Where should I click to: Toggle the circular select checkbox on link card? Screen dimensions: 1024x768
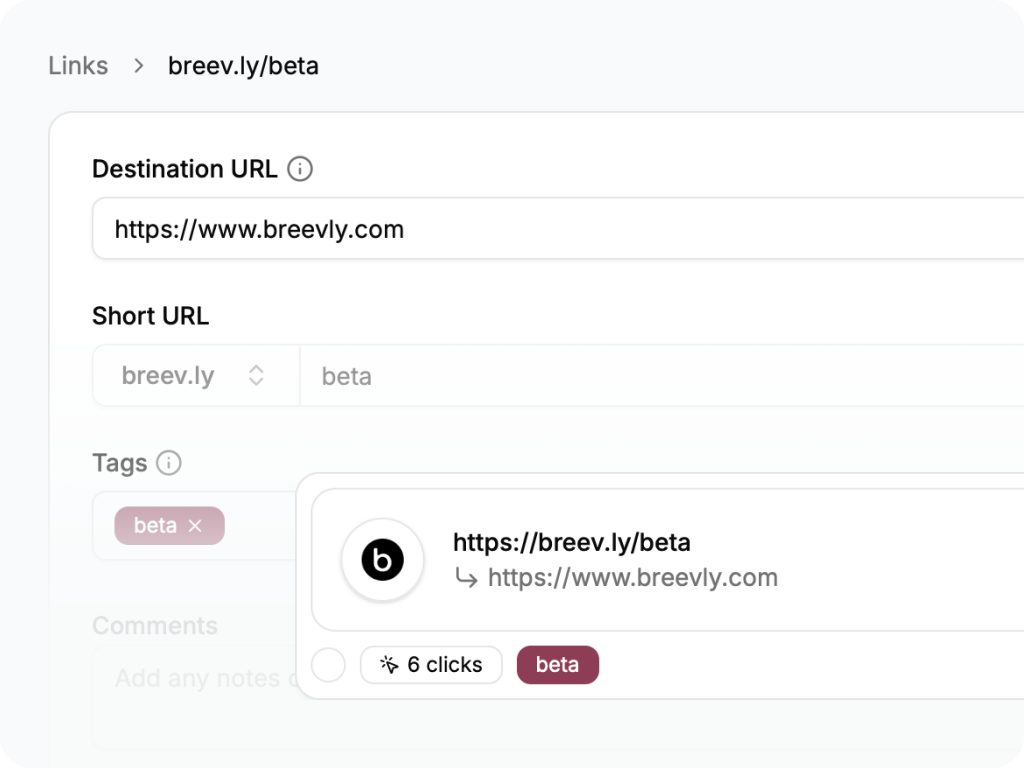pyautogui.click(x=328, y=665)
